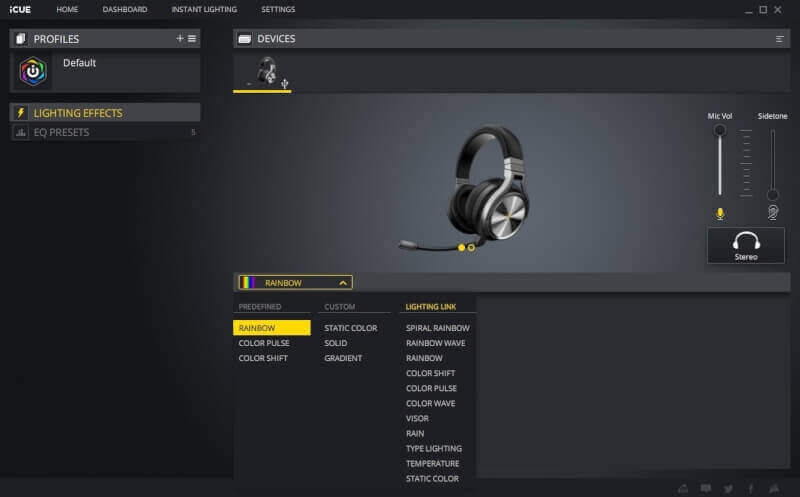This screenshot has height=497, width=800.
Task: Open EQ Presets section
Action: (105, 133)
